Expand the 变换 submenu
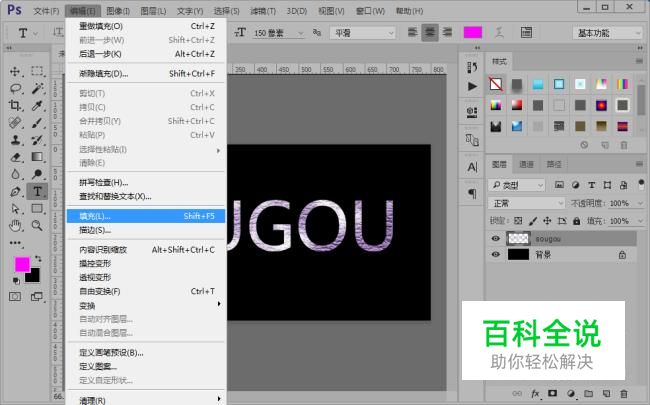 click(146, 306)
